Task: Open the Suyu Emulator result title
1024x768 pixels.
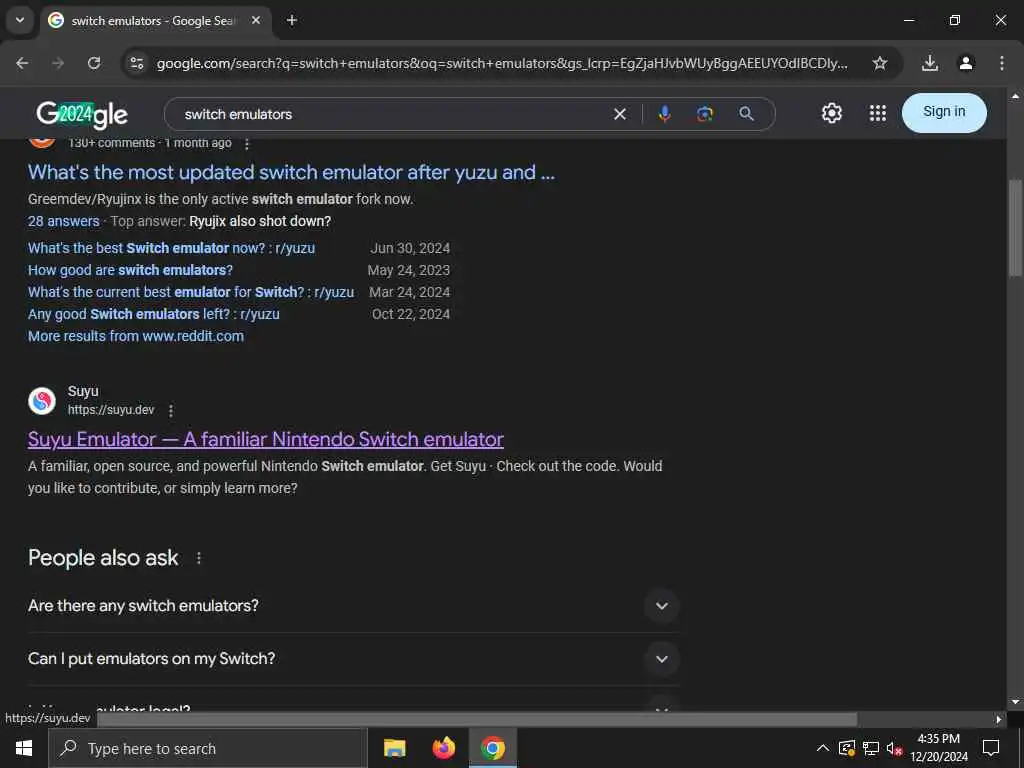Action: (266, 440)
